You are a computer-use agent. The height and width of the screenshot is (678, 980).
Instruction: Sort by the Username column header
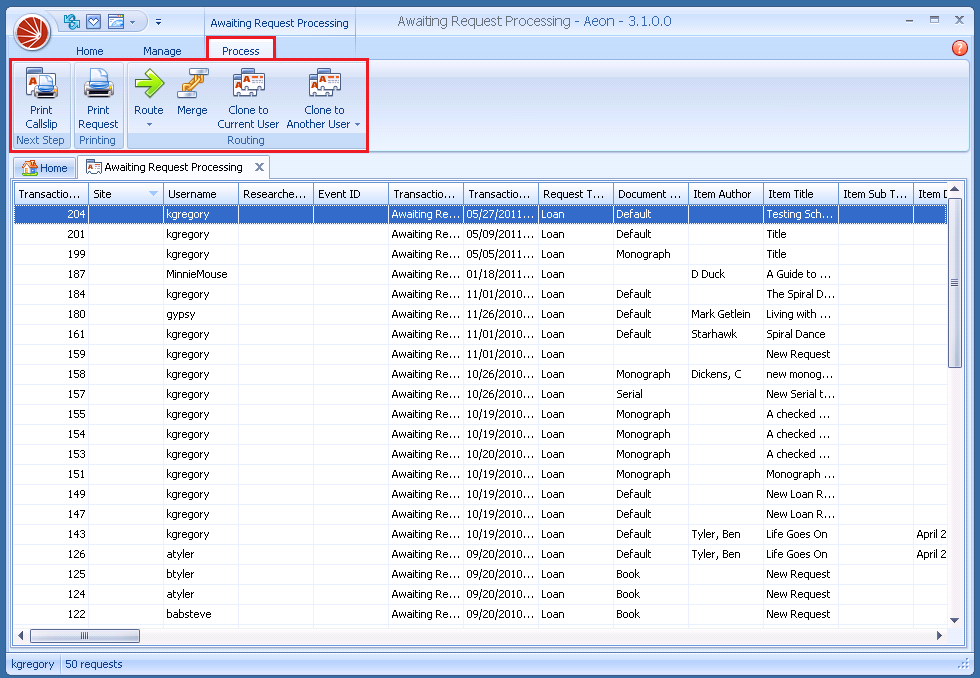tap(200, 194)
